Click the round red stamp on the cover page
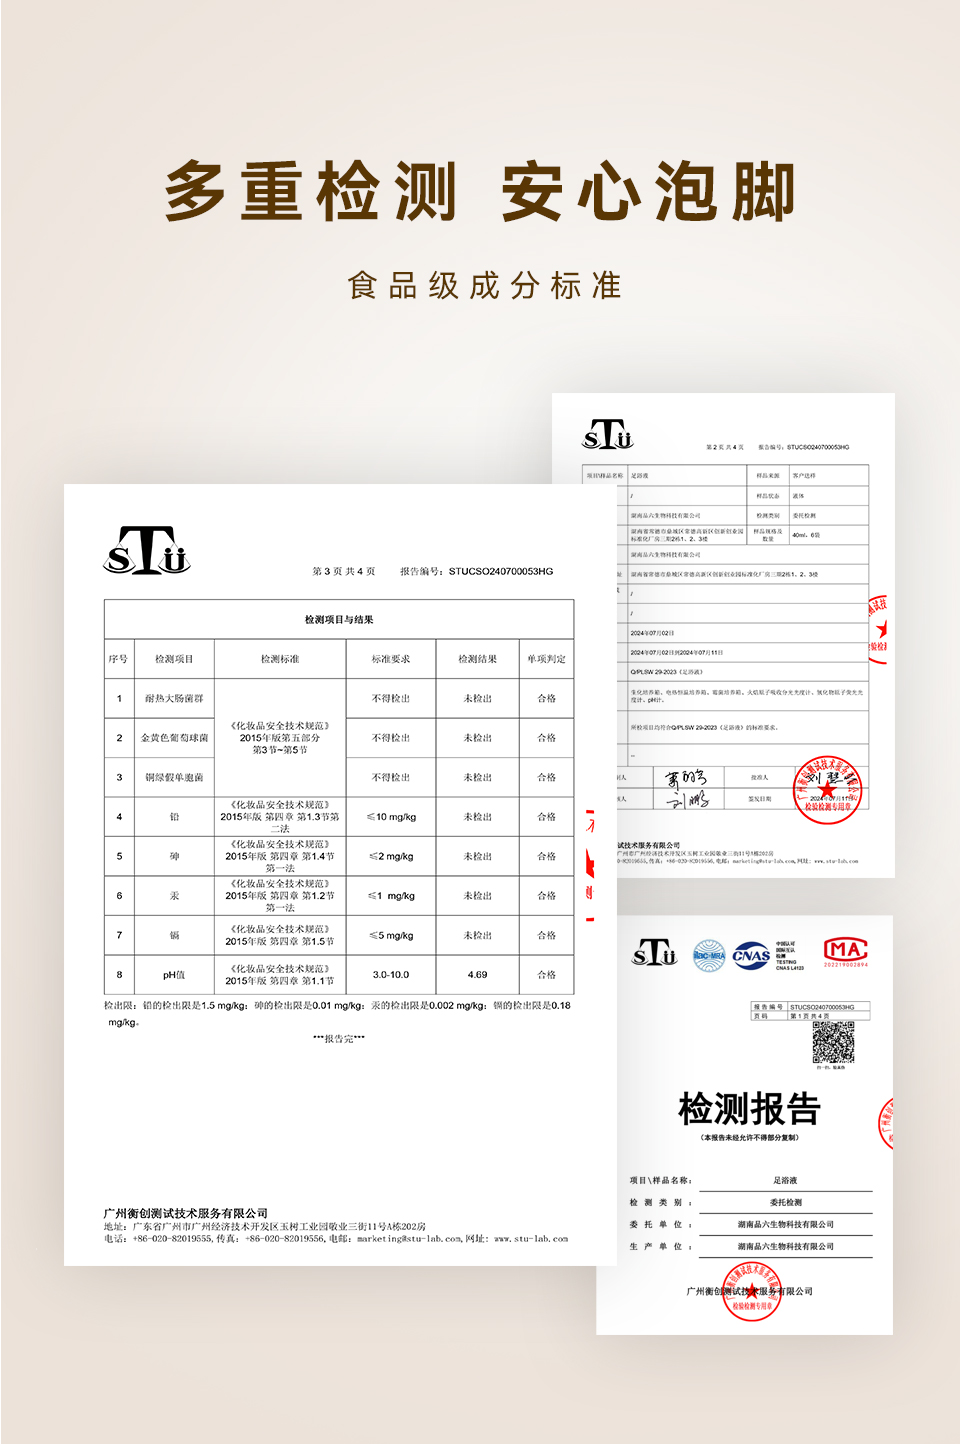Viewport: 960px width, 1444px height. point(751,1291)
